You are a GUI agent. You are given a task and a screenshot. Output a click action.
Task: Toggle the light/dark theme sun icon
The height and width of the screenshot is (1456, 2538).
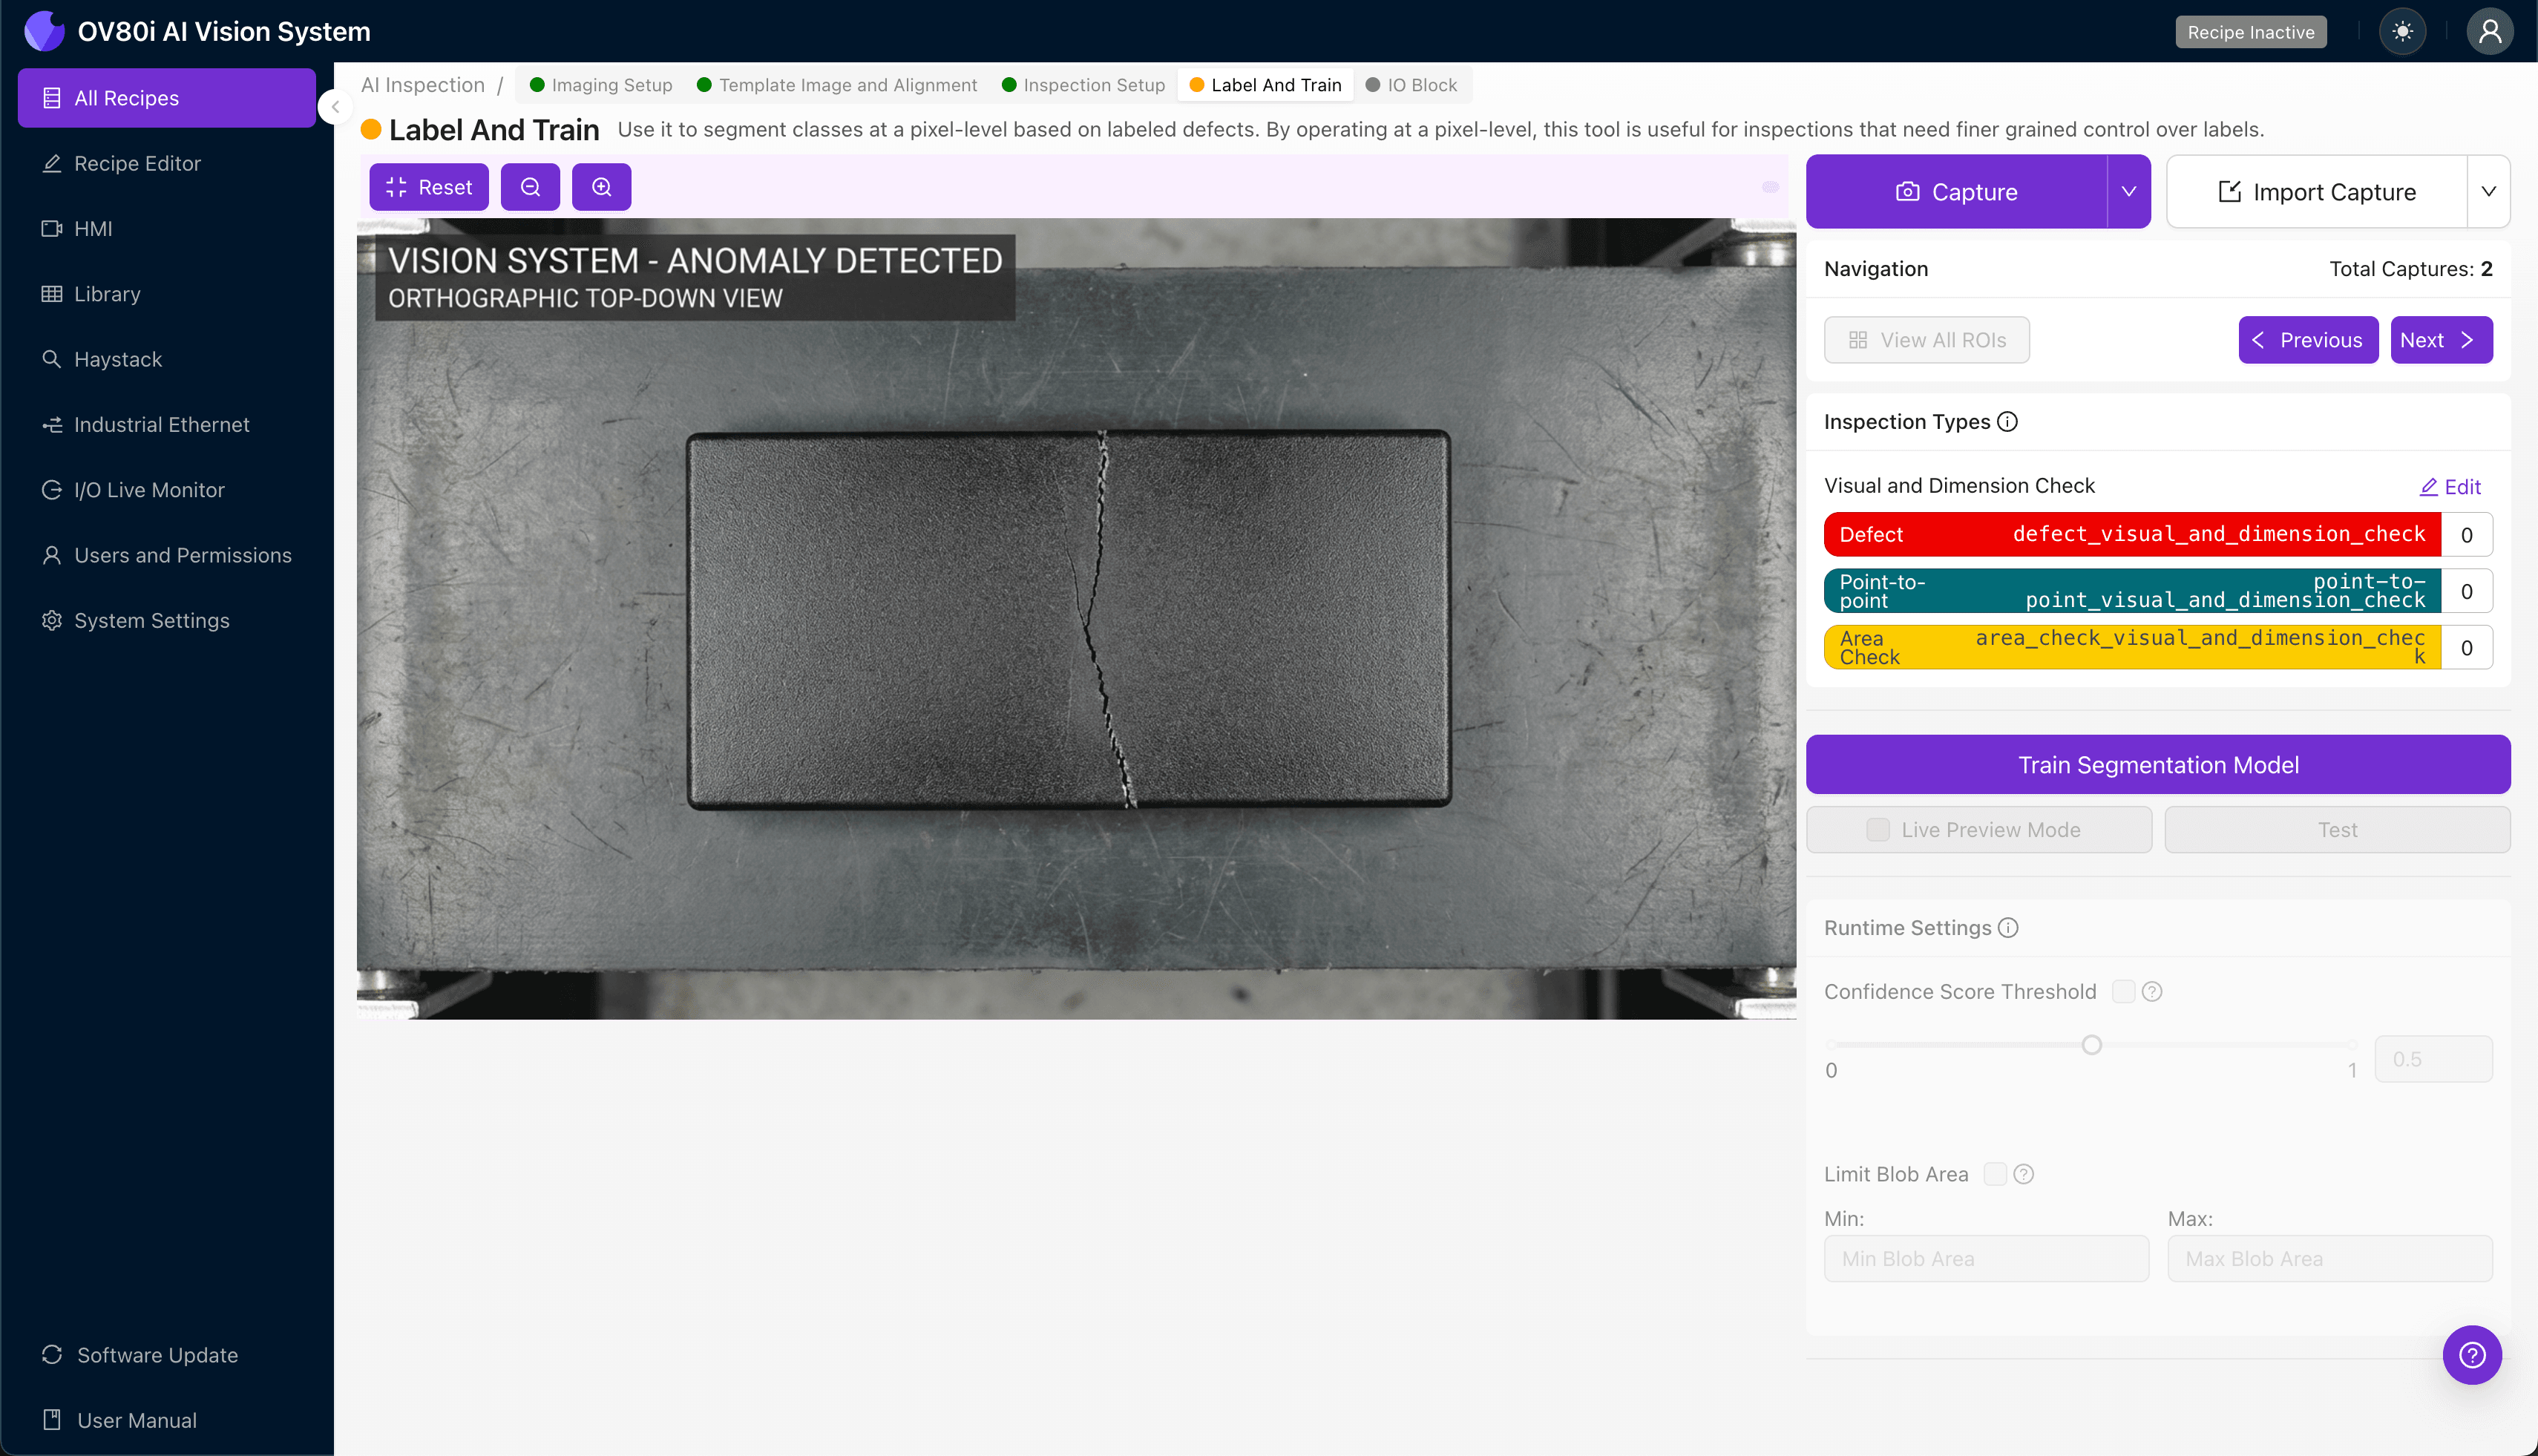[2402, 32]
